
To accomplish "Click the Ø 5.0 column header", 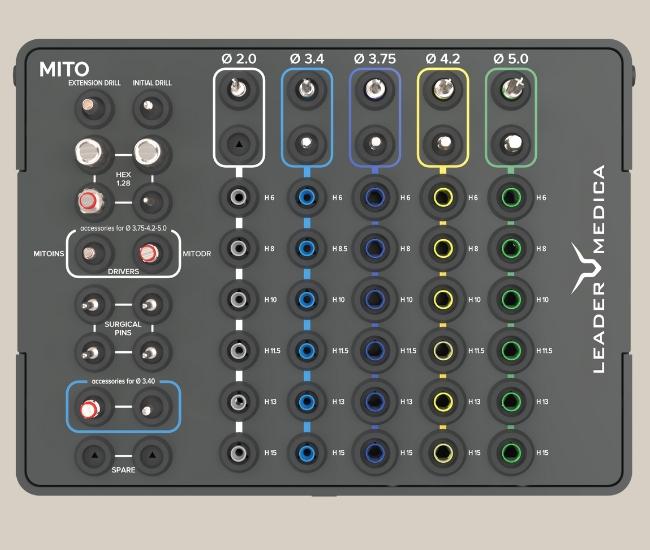I will click(509, 57).
